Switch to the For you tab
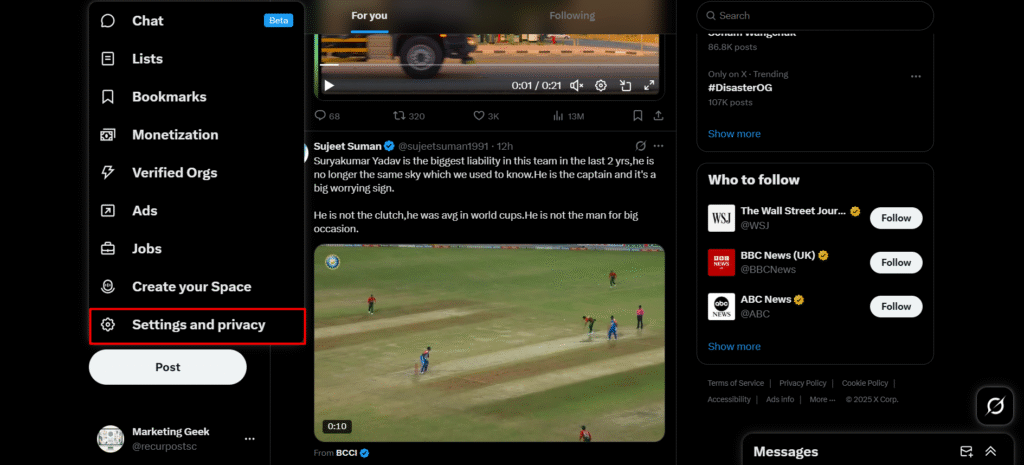The height and width of the screenshot is (465, 1024). pyautogui.click(x=369, y=16)
